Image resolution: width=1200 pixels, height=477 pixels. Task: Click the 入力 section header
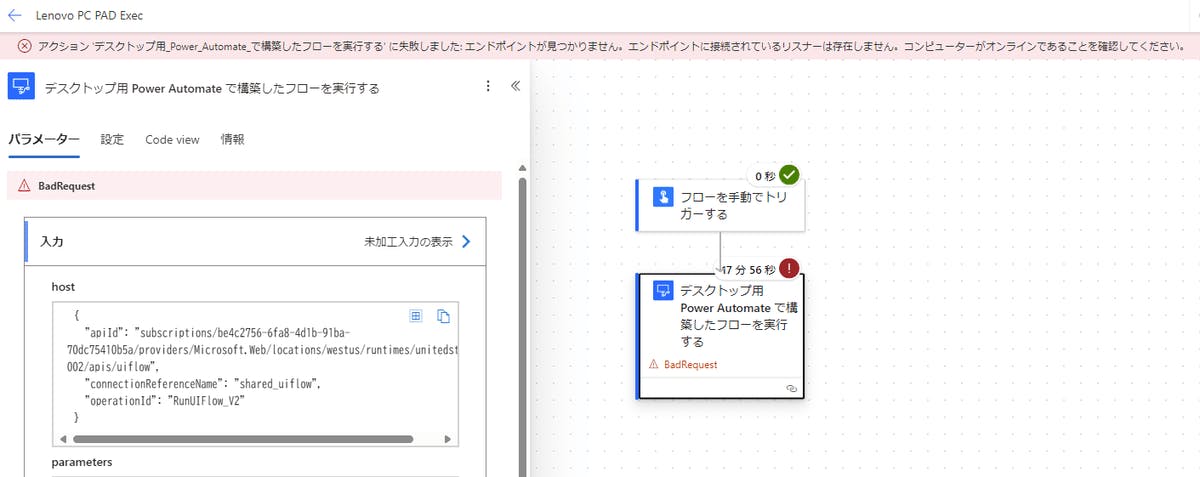(255, 242)
